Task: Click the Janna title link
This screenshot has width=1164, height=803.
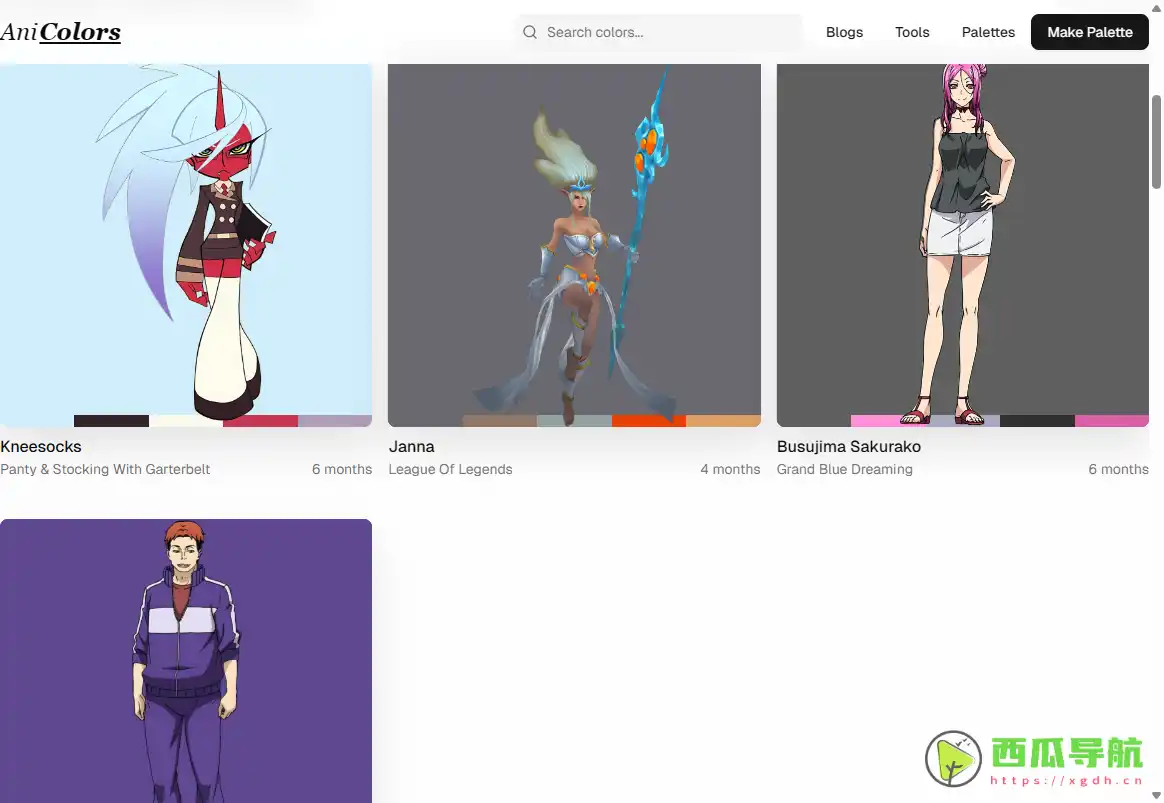Action: coord(412,447)
